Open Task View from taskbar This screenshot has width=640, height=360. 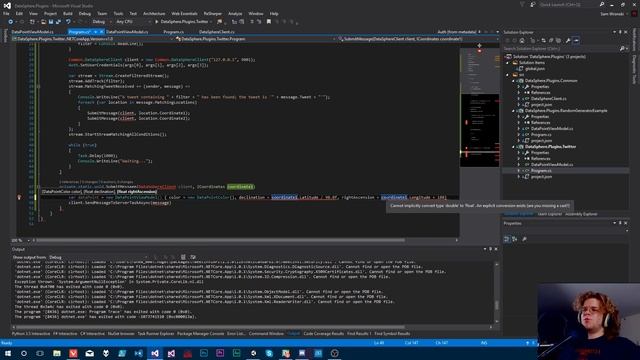(40, 353)
